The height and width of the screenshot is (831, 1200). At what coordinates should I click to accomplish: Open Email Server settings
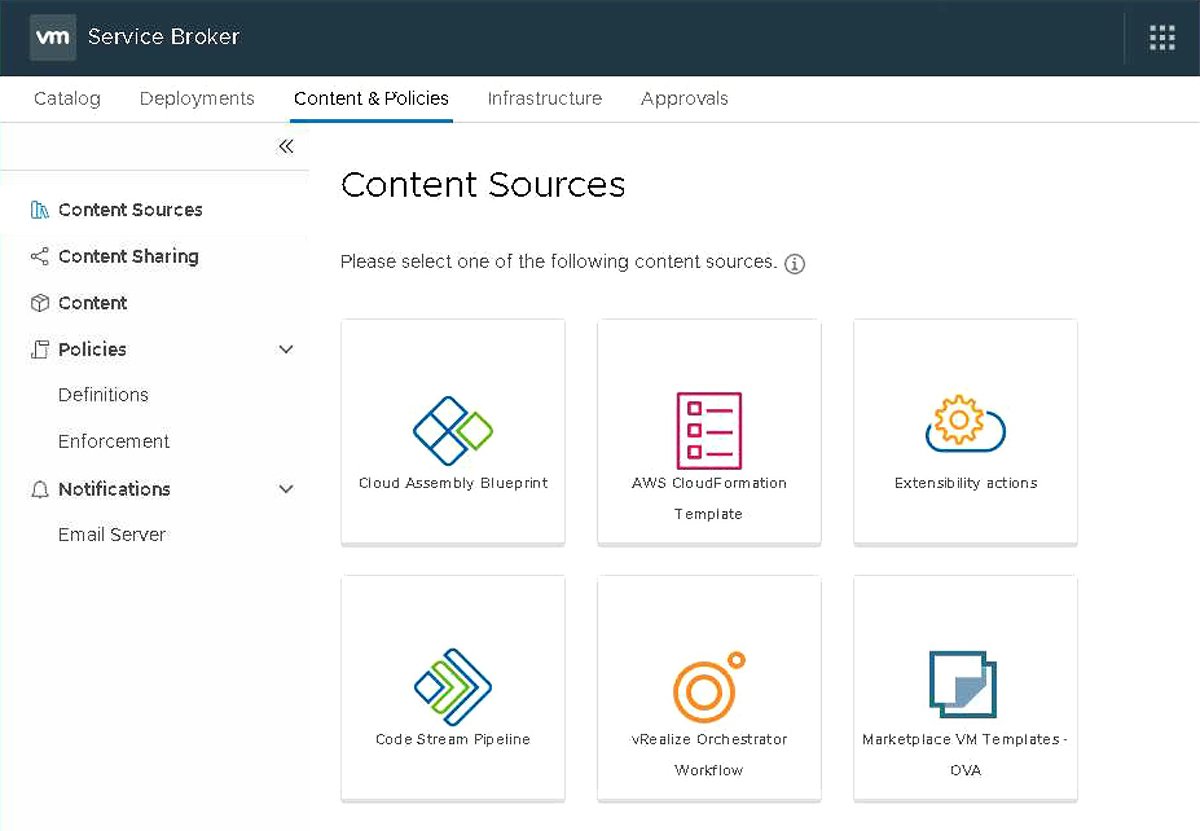coord(111,534)
